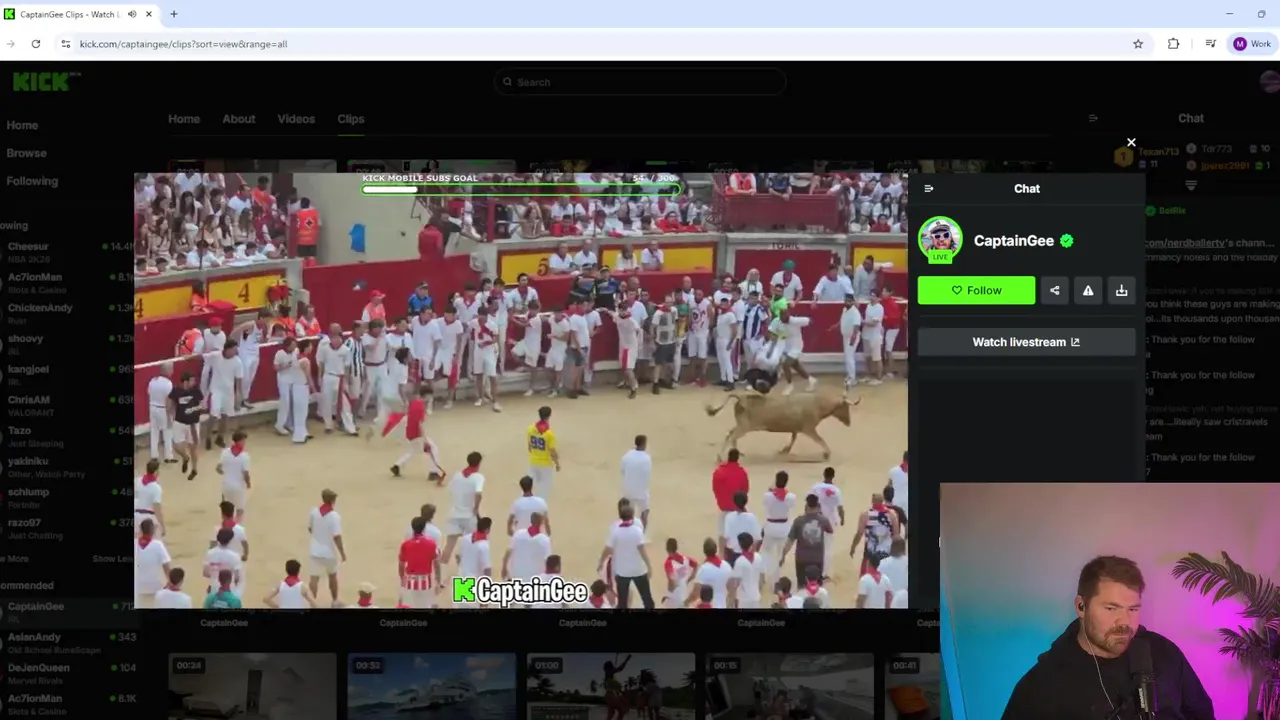
Task: Open Watch livestream link
Action: tap(1026, 342)
